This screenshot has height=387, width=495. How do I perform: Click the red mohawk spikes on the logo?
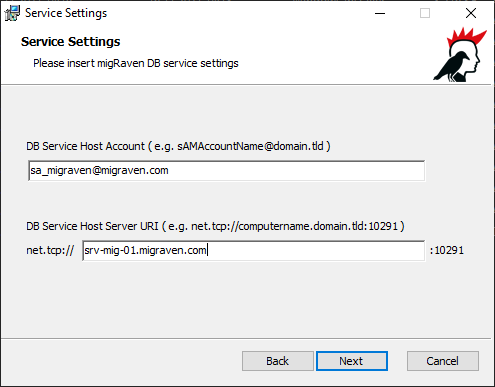[x=466, y=36]
